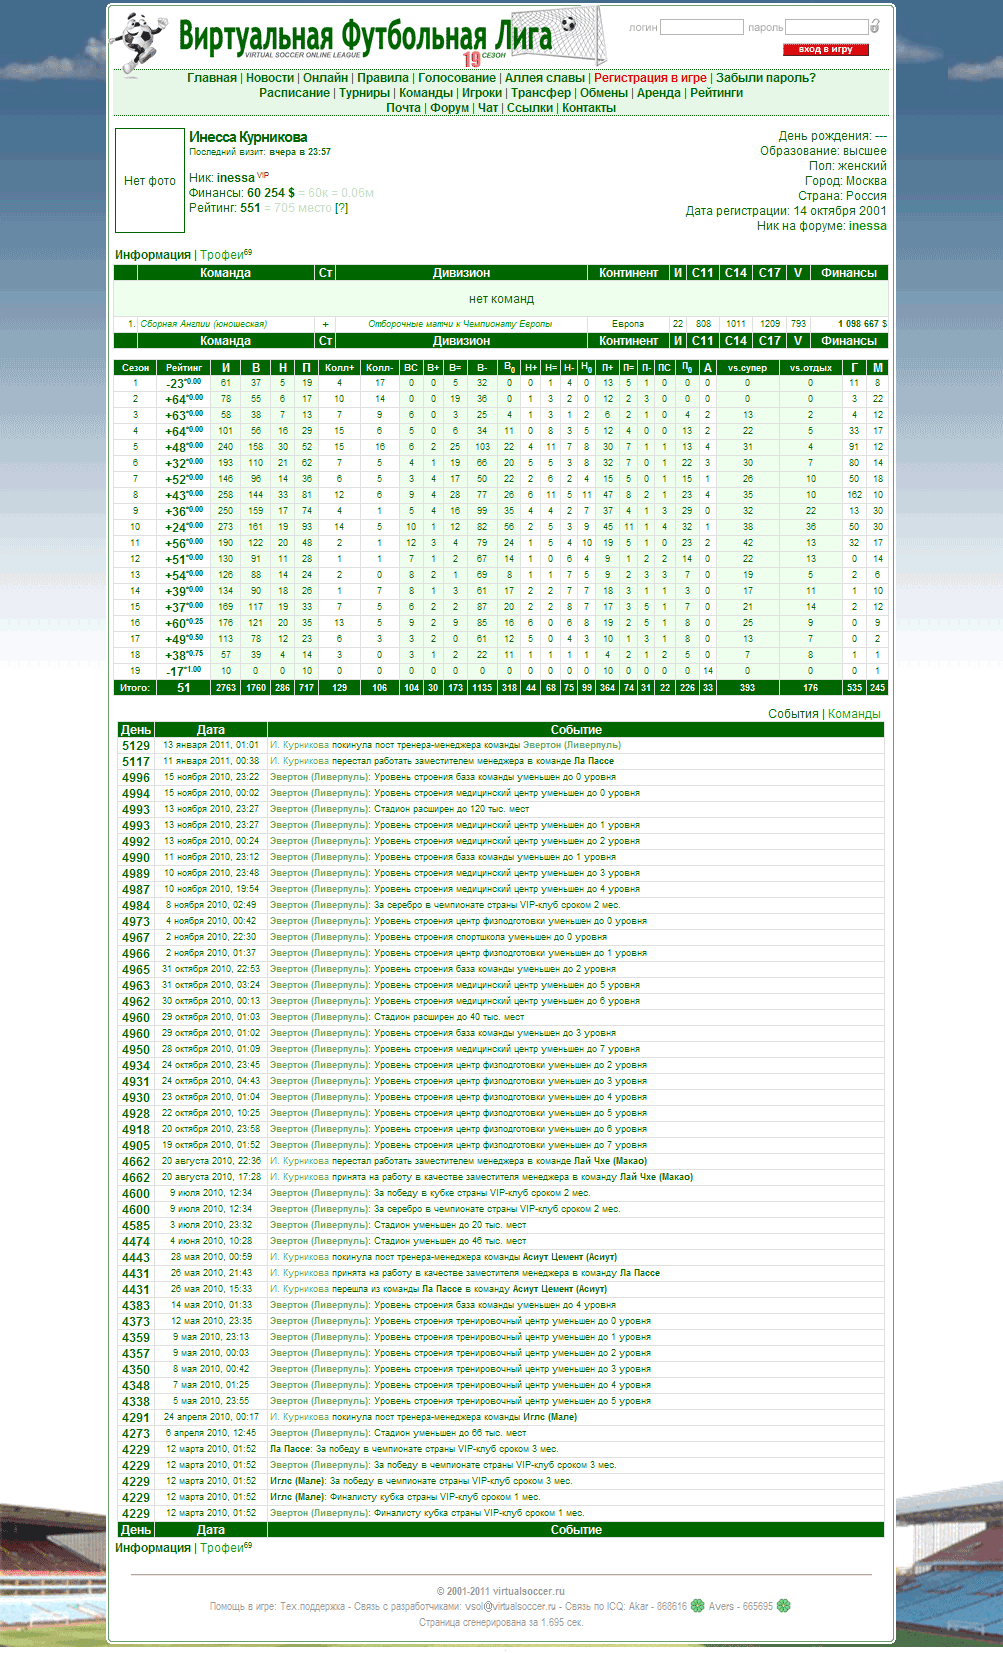Open 'Эвертон (Ливерпуль)' link in day 5129 event

pos(571,745)
